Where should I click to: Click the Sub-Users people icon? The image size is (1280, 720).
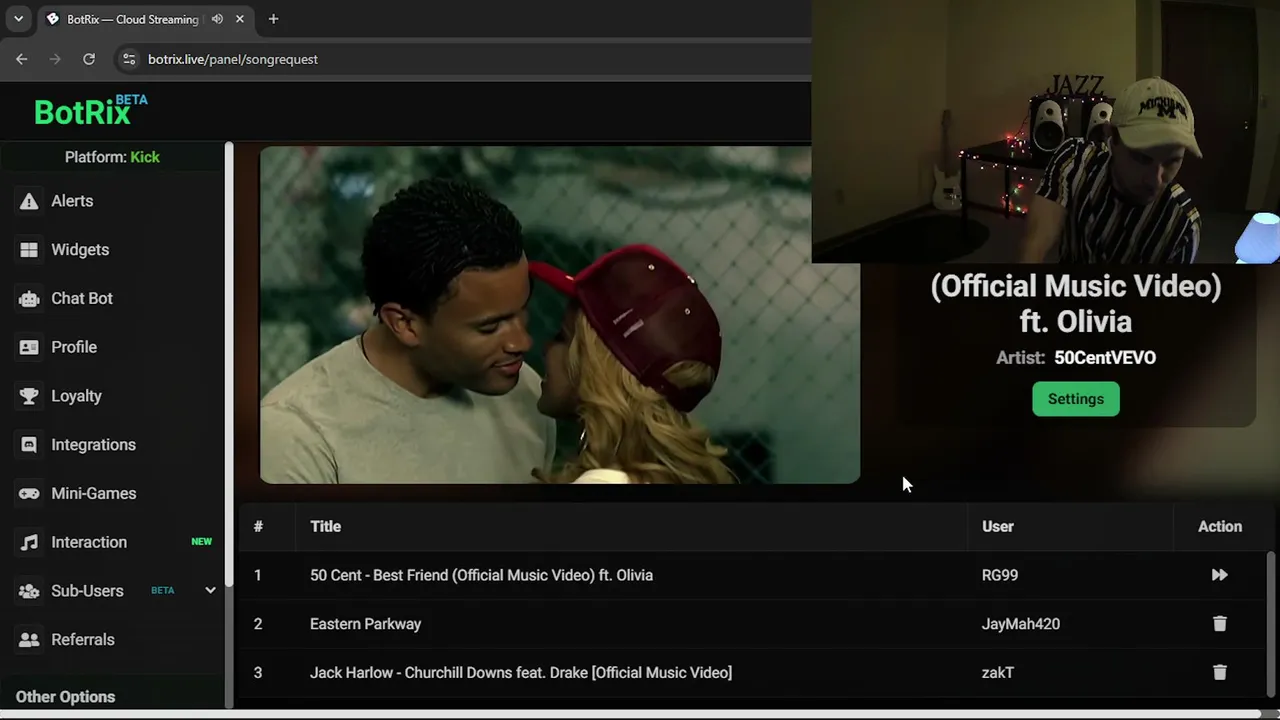tap(29, 591)
